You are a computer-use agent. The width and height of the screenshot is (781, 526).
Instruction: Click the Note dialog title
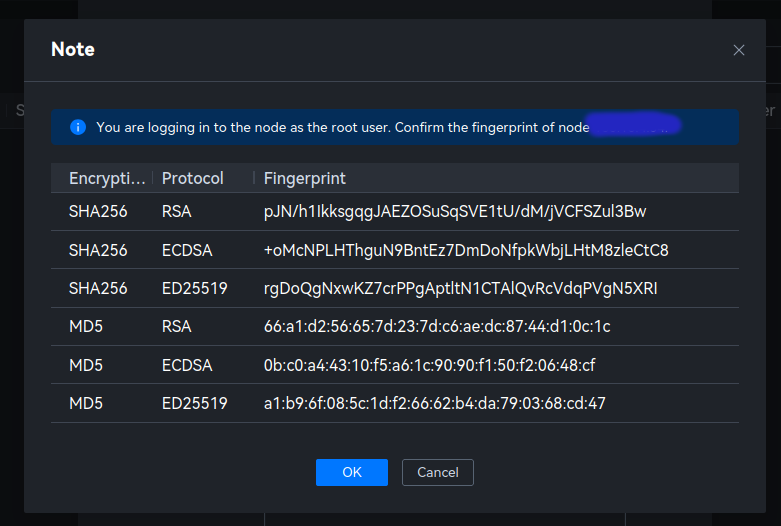[x=73, y=49]
